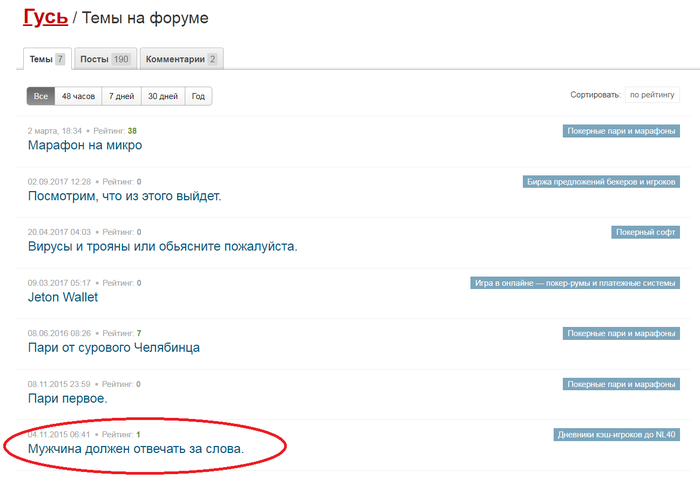Image resolution: width=700 pixels, height=479 pixels.
Task: Click Покерные пари tag beside Марафон на микро
Action: click(621, 131)
